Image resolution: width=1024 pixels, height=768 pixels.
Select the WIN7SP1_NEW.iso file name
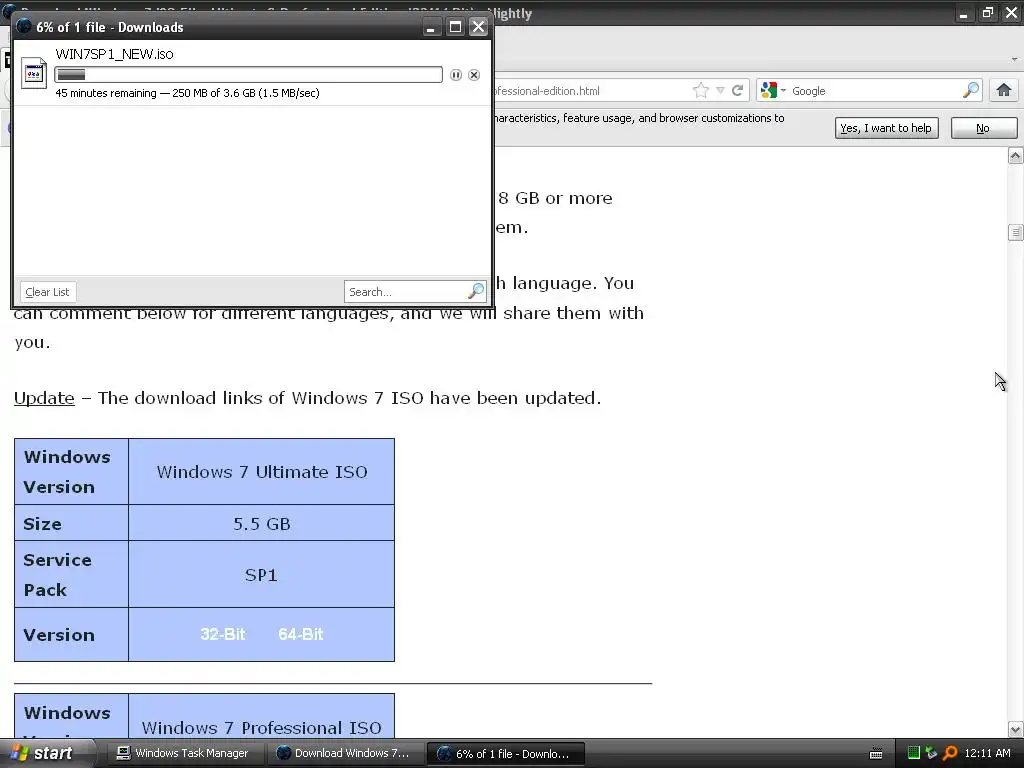[114, 54]
